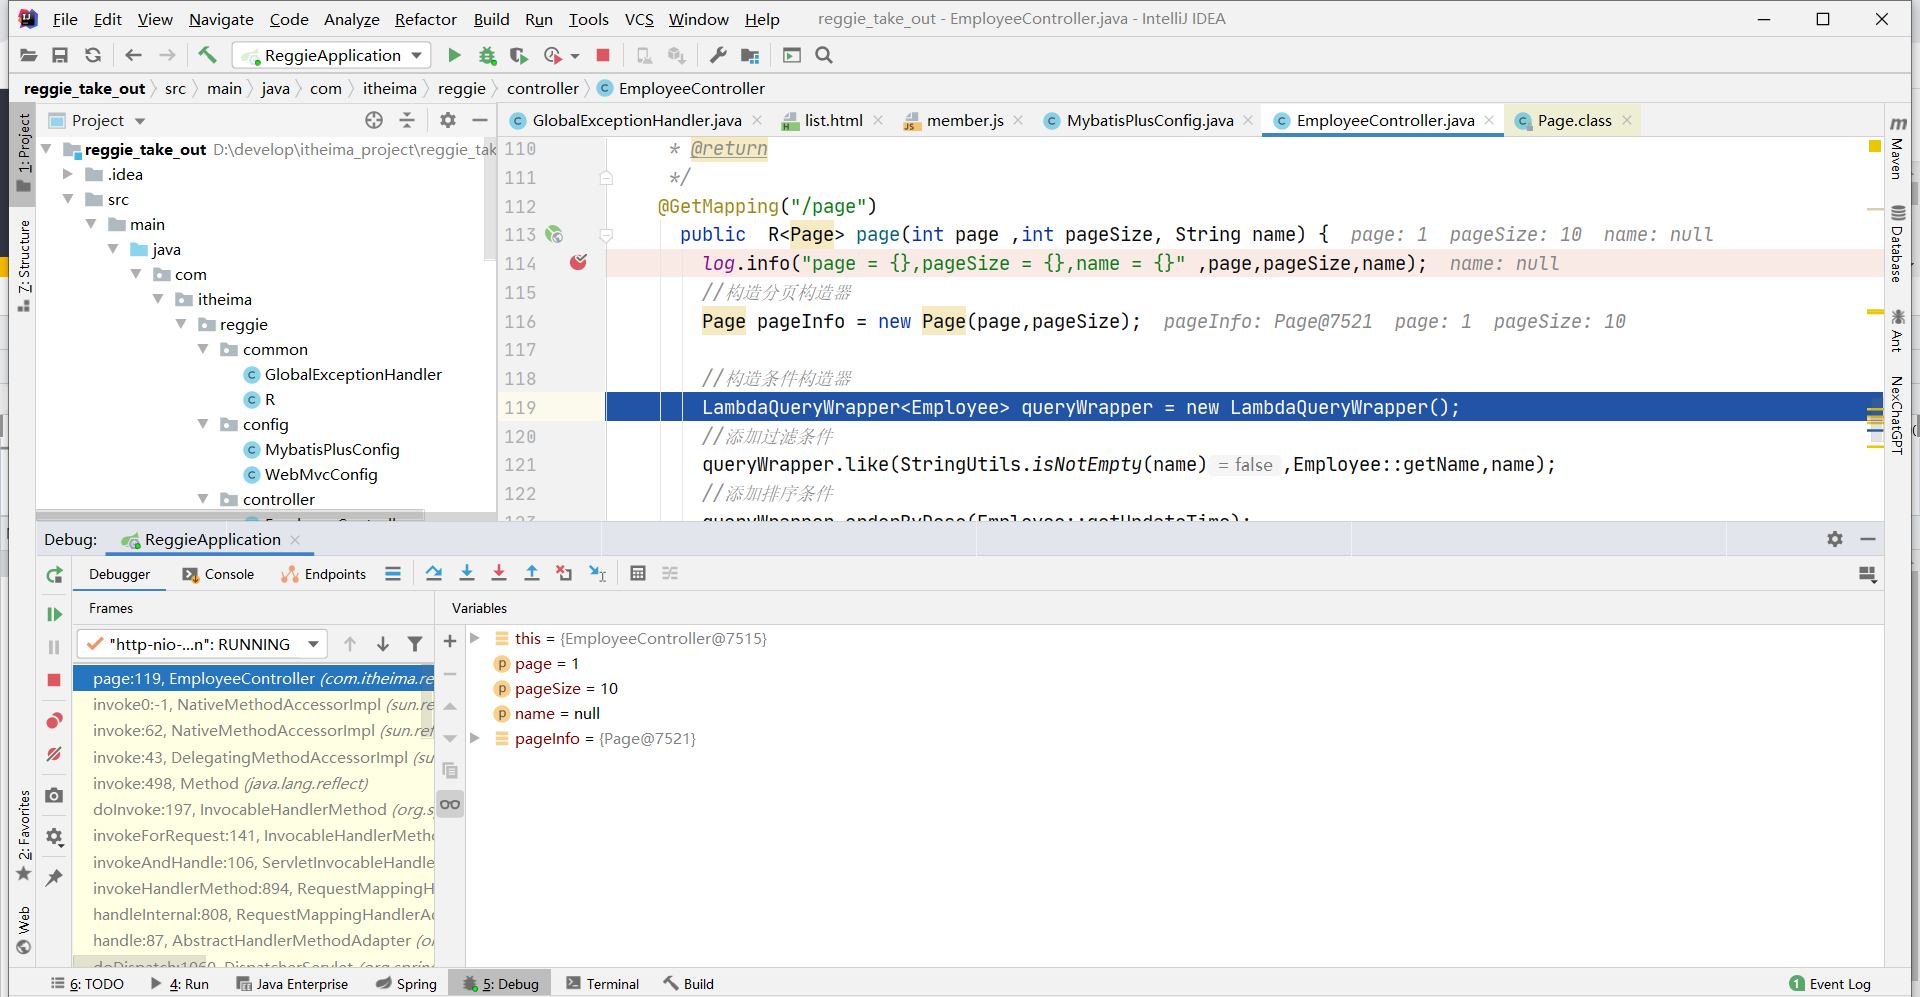Viewport: 1920px width, 997px height.
Task: Collapse the config package
Action: (204, 424)
